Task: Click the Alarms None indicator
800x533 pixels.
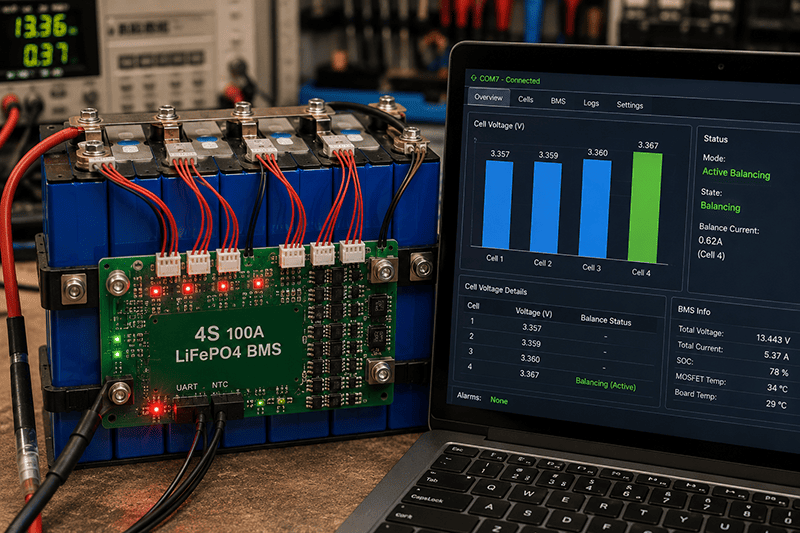Action: 498,400
